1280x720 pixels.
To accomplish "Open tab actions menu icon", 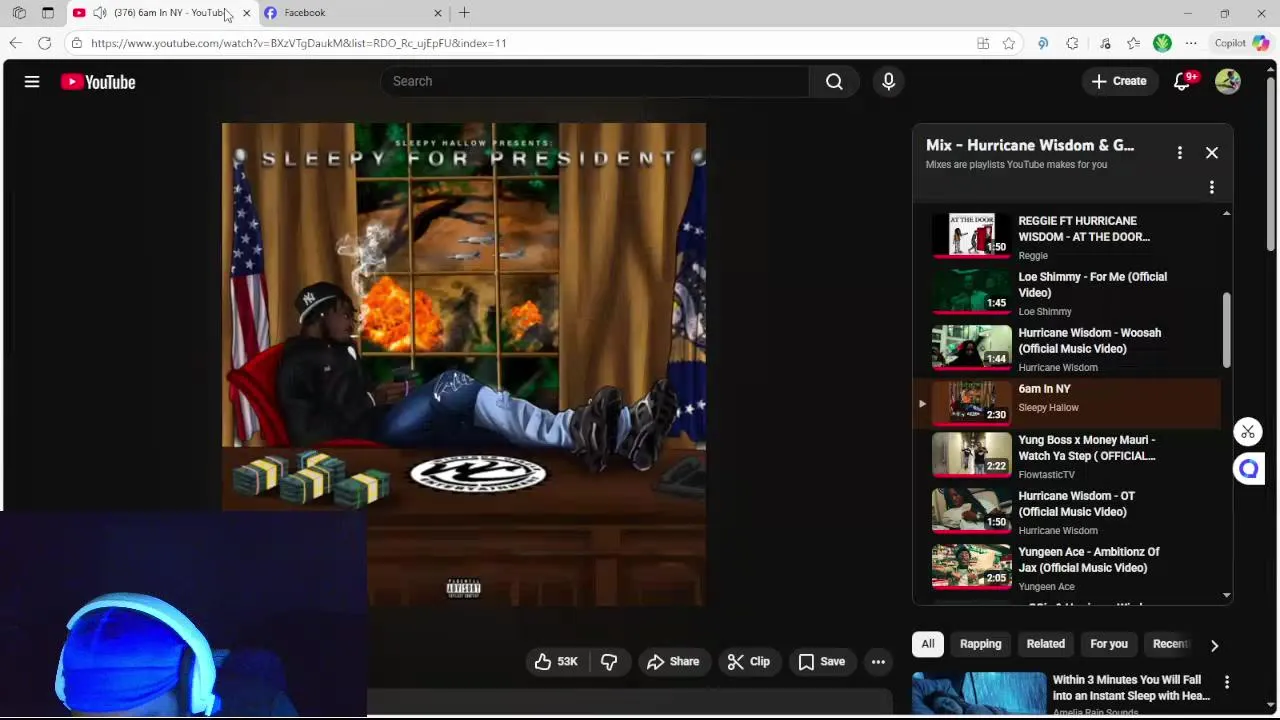I will pyautogui.click(x=48, y=13).
